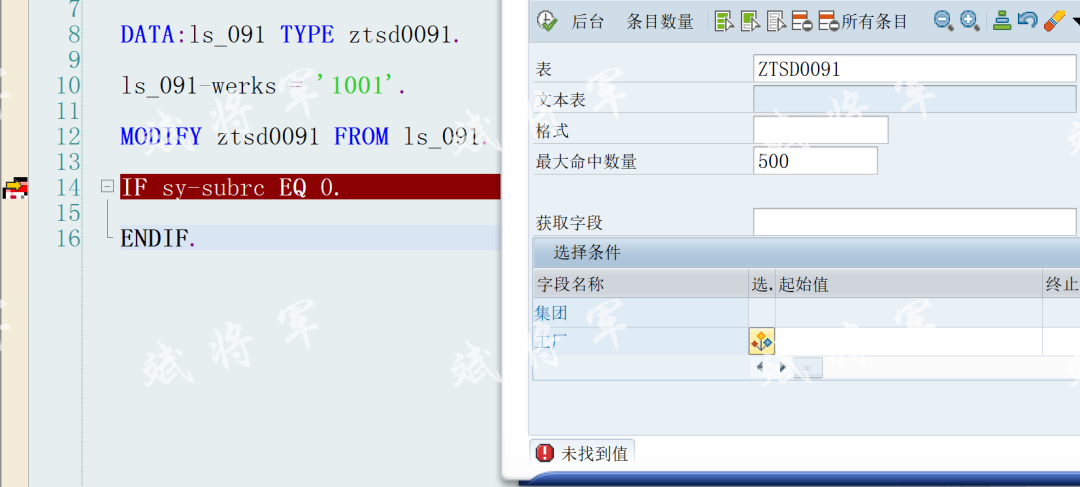The width and height of the screenshot is (1080, 487).
Task: Click the 集团 field name link
Action: (x=551, y=313)
